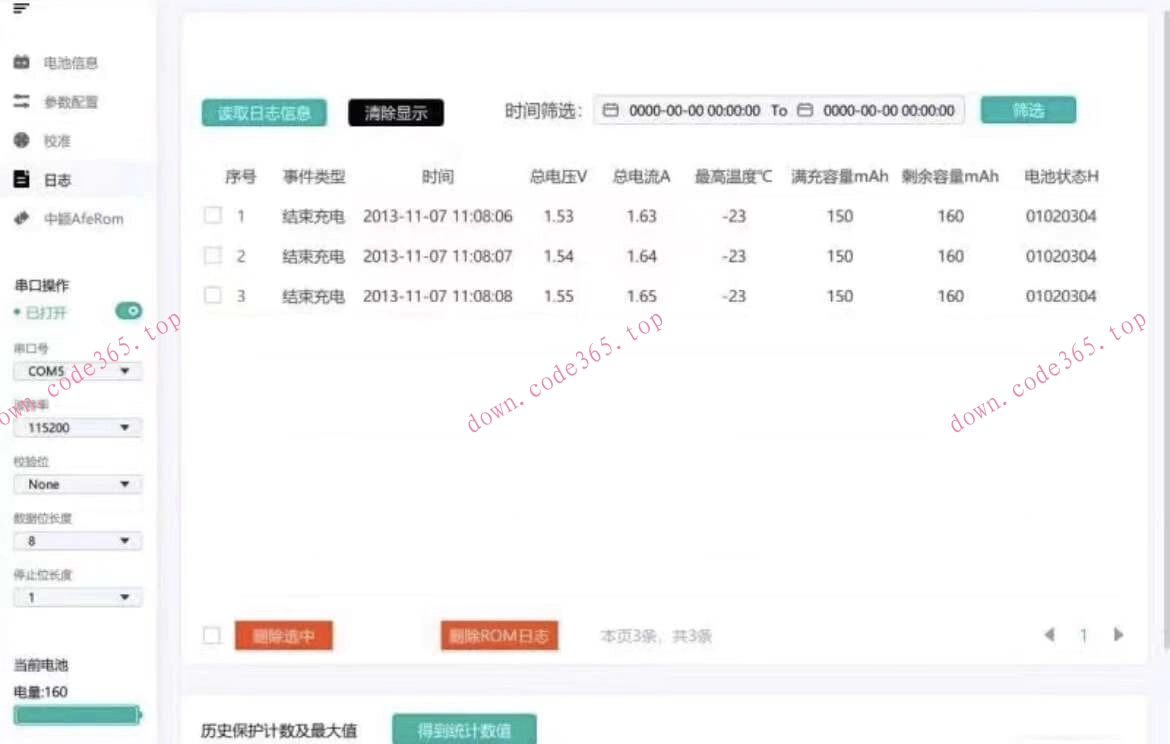The width and height of the screenshot is (1170, 744).
Task: Select the 清除显示 clear display option
Action: click(x=395, y=112)
